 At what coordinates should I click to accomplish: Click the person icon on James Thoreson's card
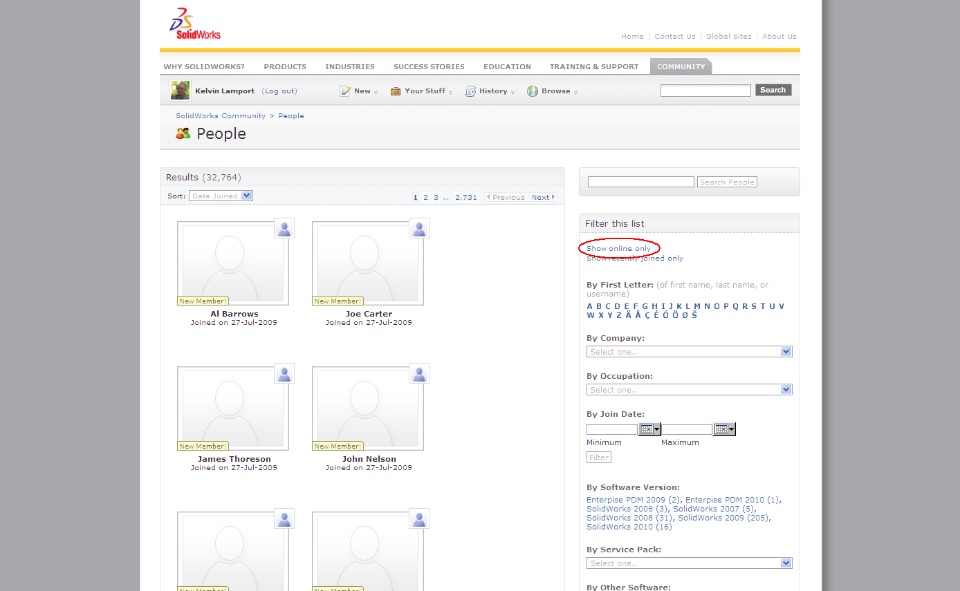[284, 374]
